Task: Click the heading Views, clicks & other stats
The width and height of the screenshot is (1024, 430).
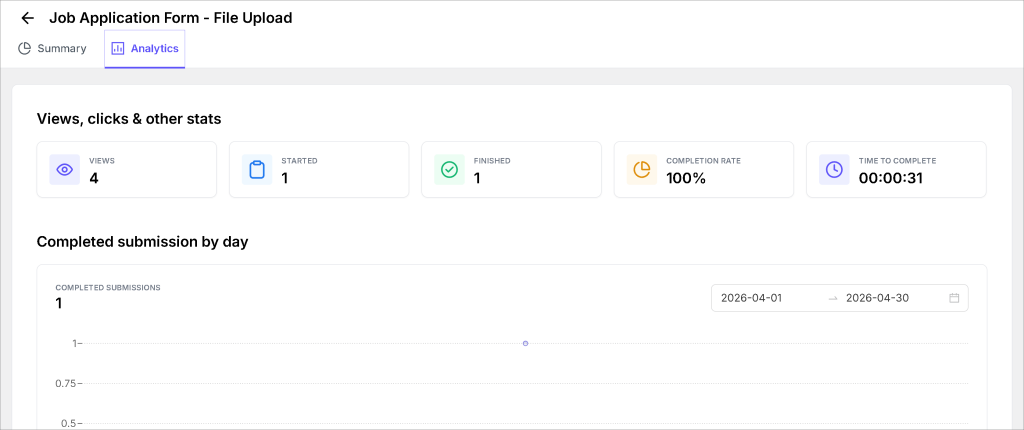Action: (x=129, y=119)
